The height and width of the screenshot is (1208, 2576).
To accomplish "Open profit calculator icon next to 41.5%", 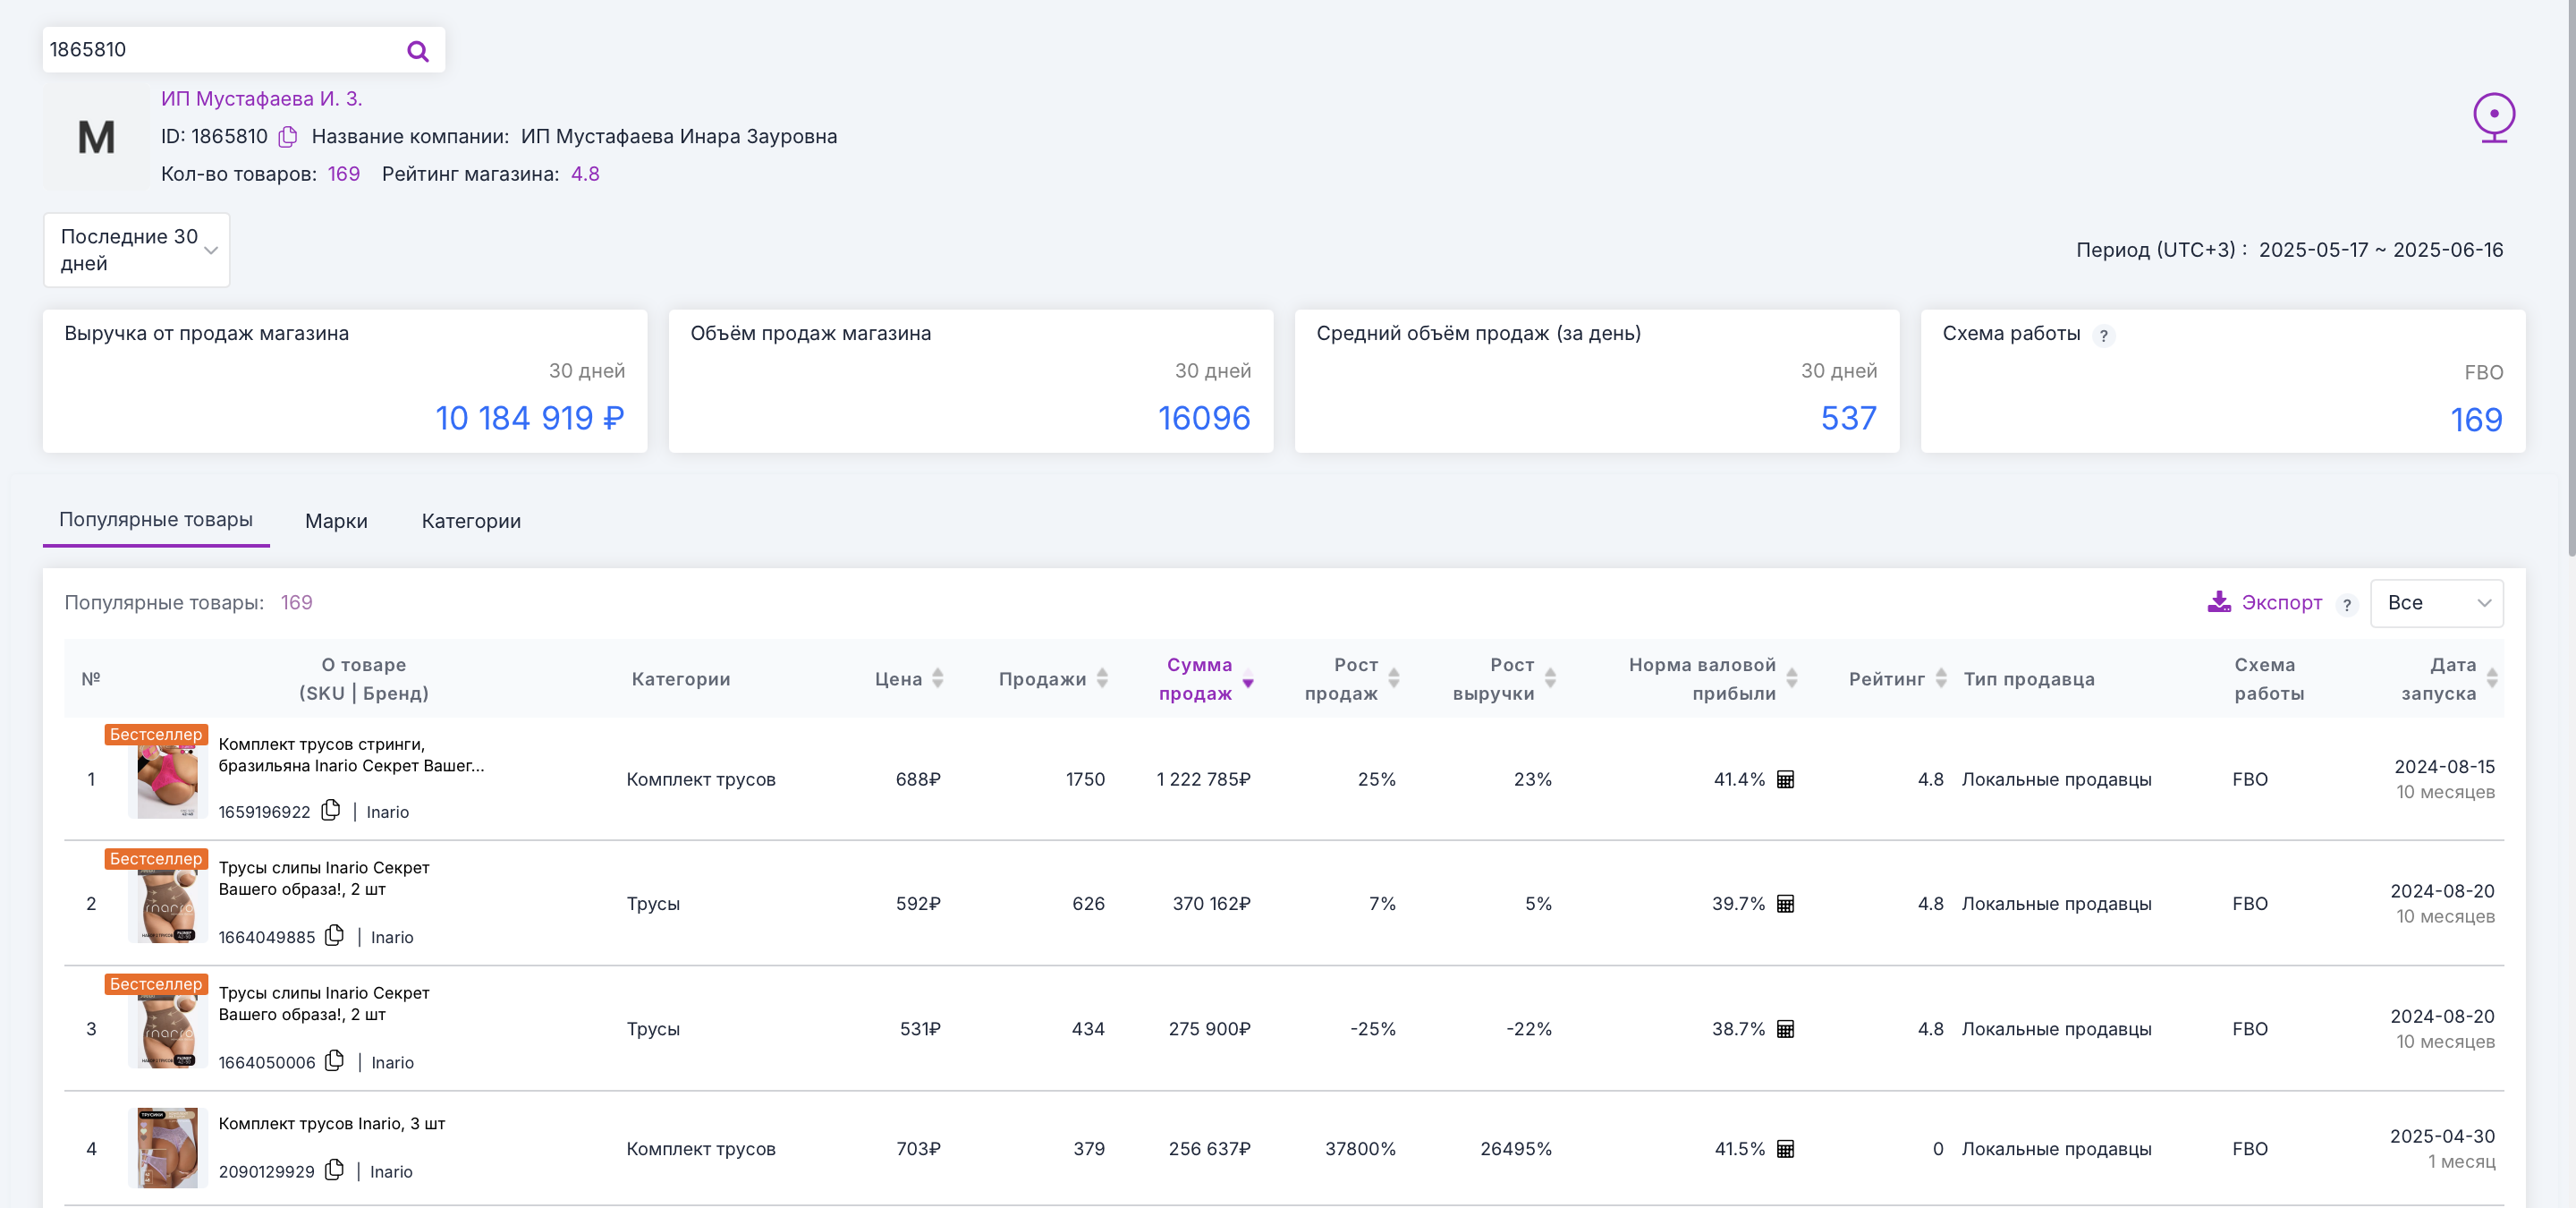I will pyautogui.click(x=1785, y=1149).
